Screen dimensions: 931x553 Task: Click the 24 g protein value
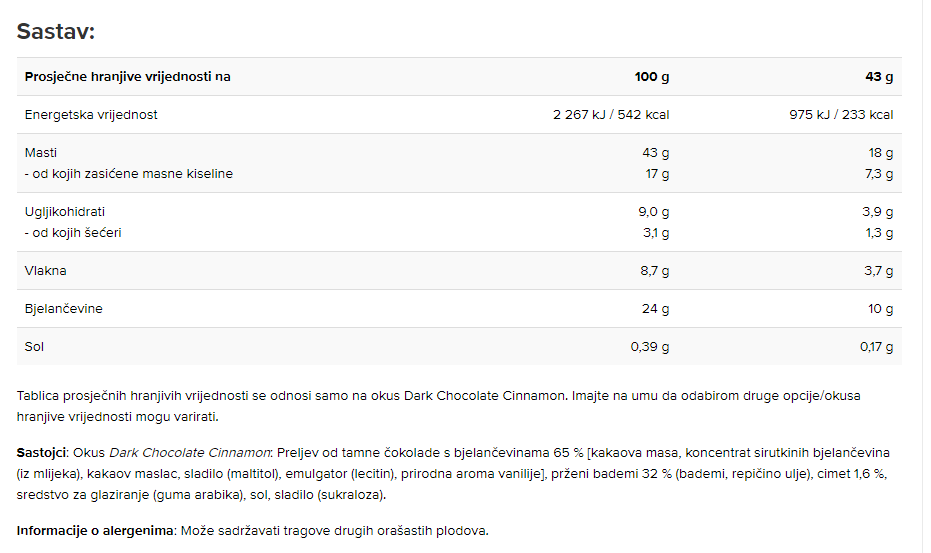pos(656,309)
